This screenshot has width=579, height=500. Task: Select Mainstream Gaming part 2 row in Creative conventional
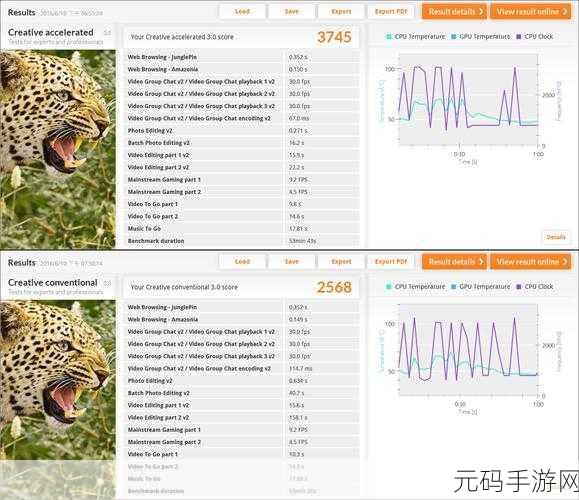click(x=242, y=442)
